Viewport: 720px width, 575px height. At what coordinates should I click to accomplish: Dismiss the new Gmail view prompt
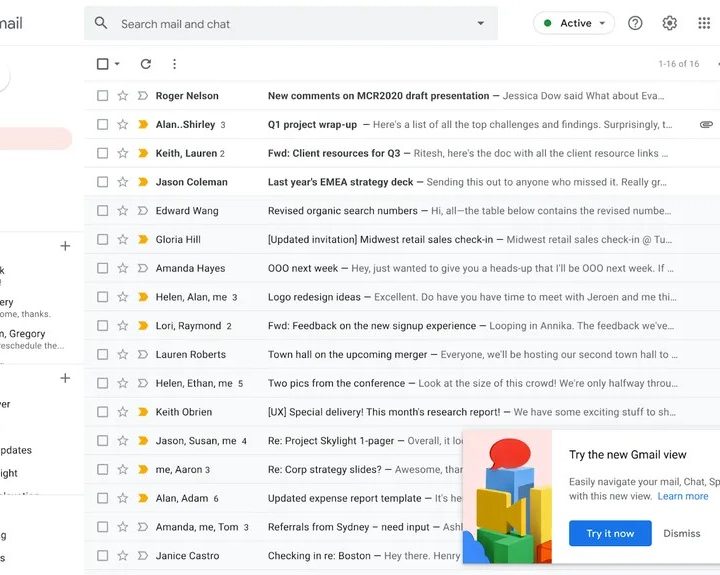click(681, 533)
